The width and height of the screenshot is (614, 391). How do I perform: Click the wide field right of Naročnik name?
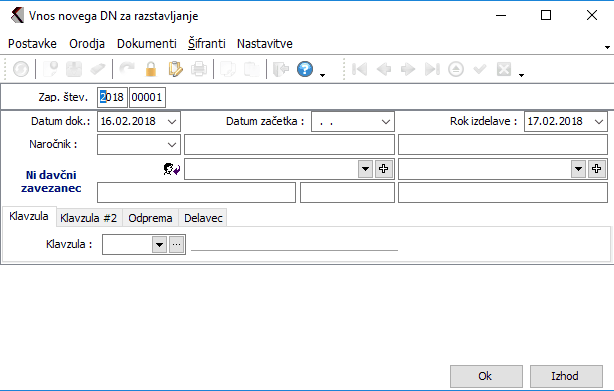[x=503, y=145]
